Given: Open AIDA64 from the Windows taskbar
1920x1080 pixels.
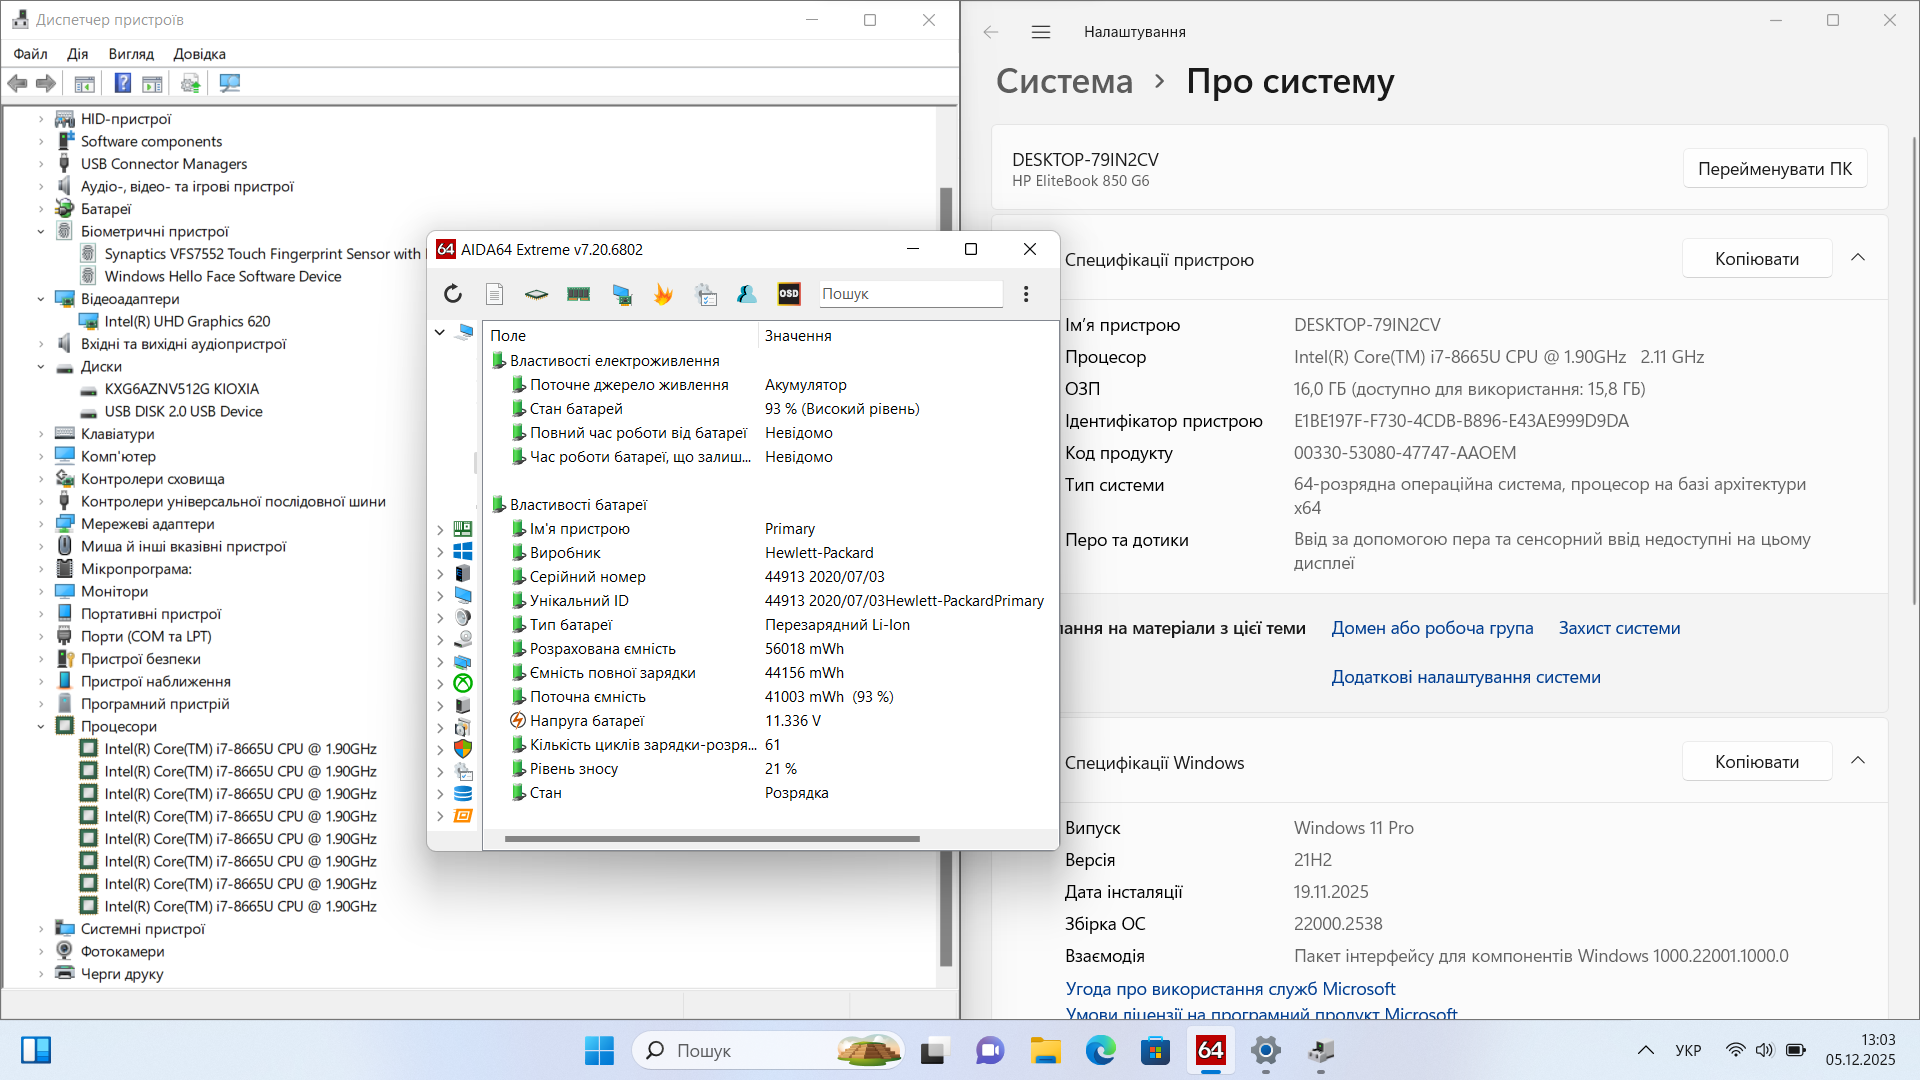Looking at the screenshot, I should pyautogui.click(x=1210, y=1051).
